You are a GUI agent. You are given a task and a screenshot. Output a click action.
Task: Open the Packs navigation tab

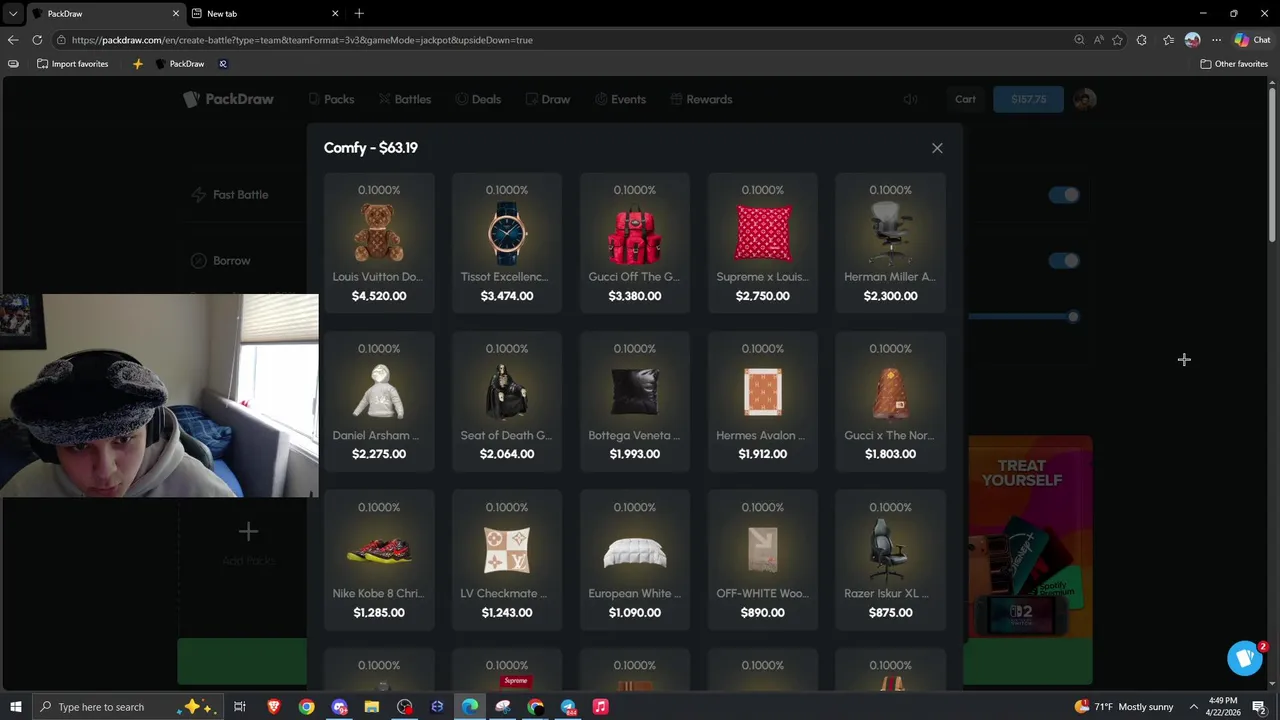click(x=331, y=99)
